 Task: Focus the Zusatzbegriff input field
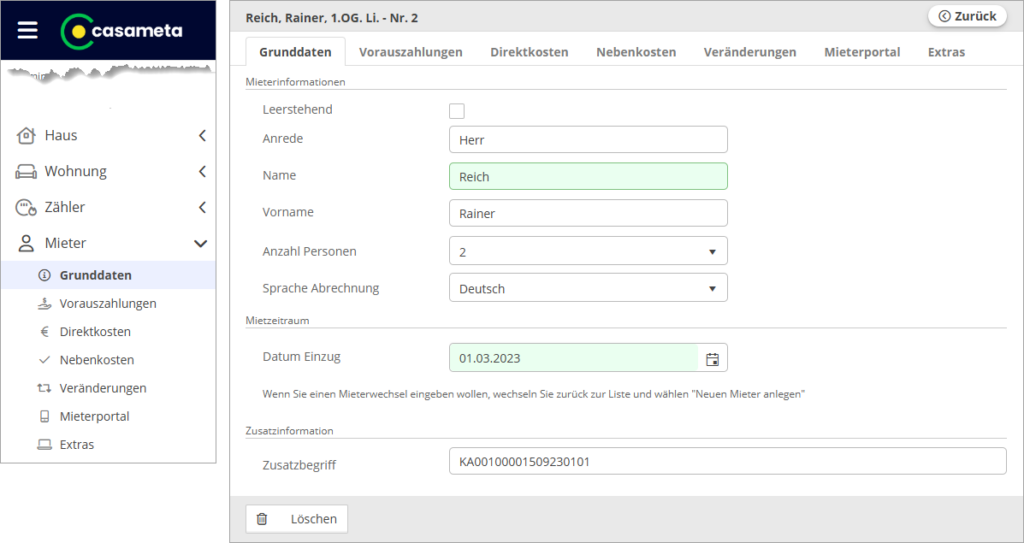click(728, 461)
